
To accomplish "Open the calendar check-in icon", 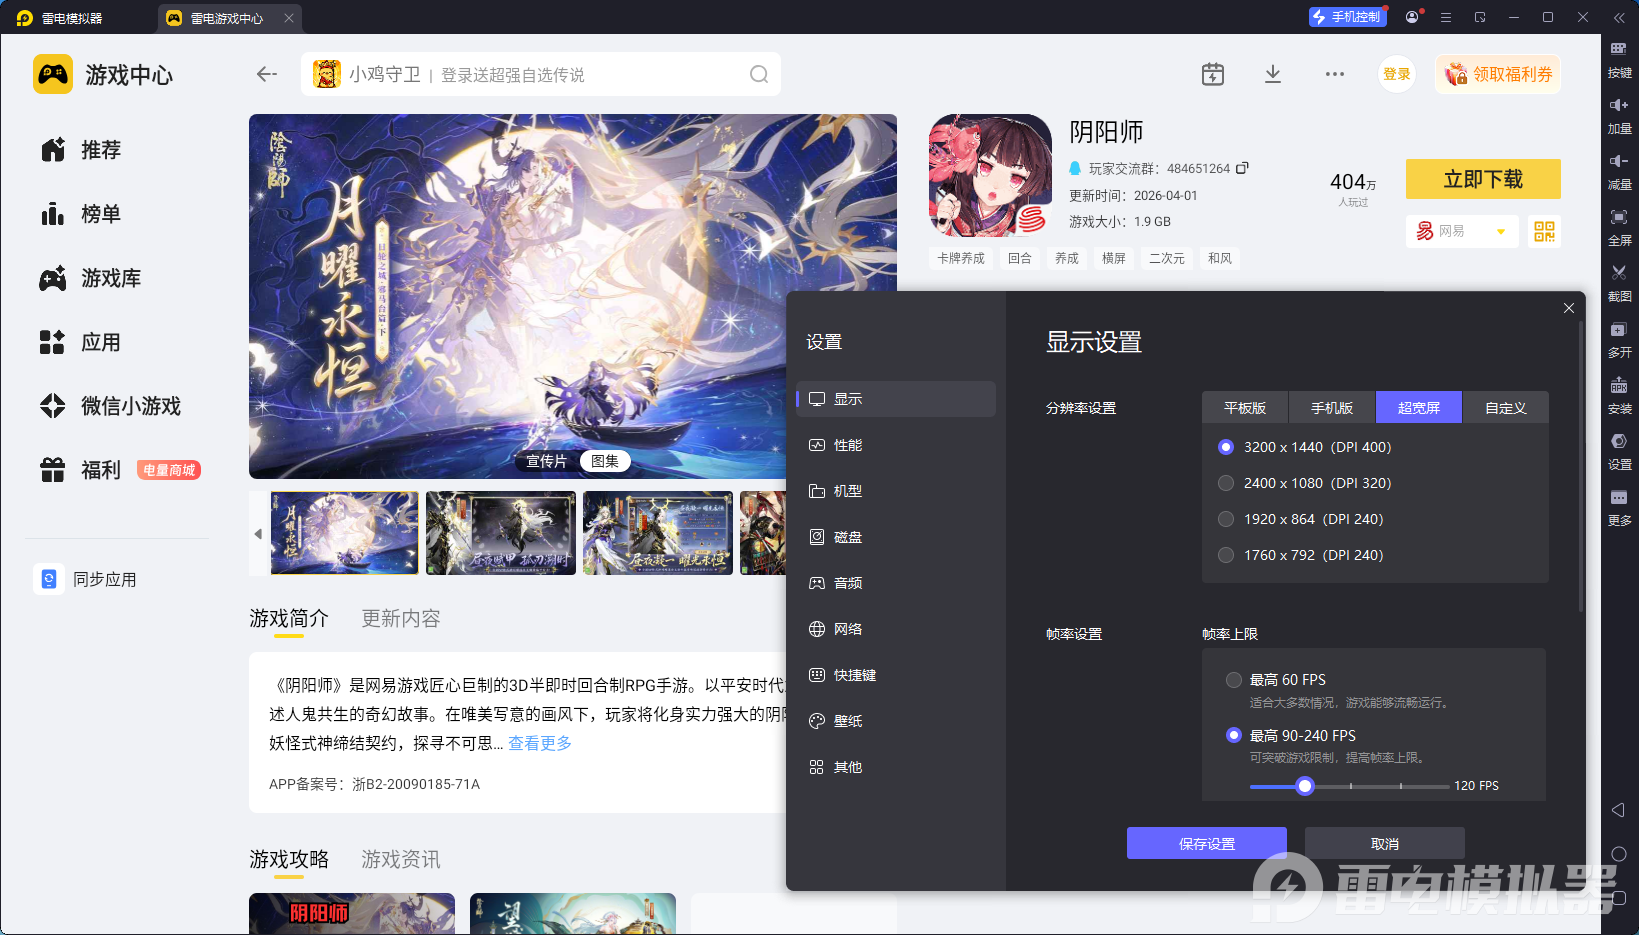I will tap(1213, 74).
